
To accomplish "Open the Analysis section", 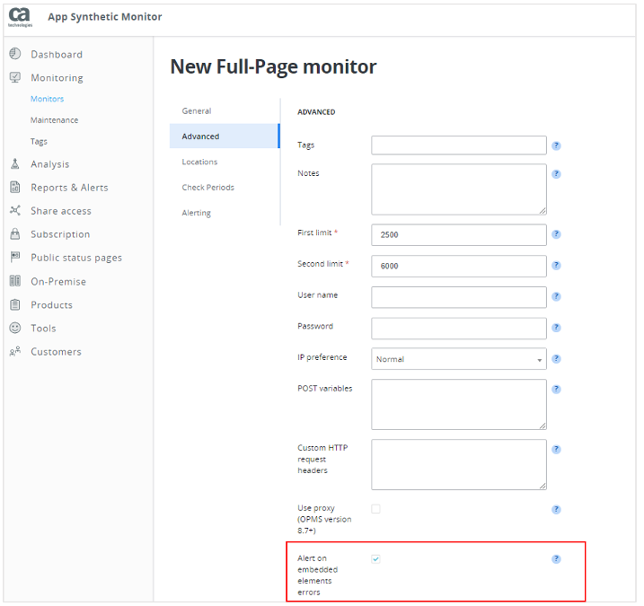I will [50, 164].
